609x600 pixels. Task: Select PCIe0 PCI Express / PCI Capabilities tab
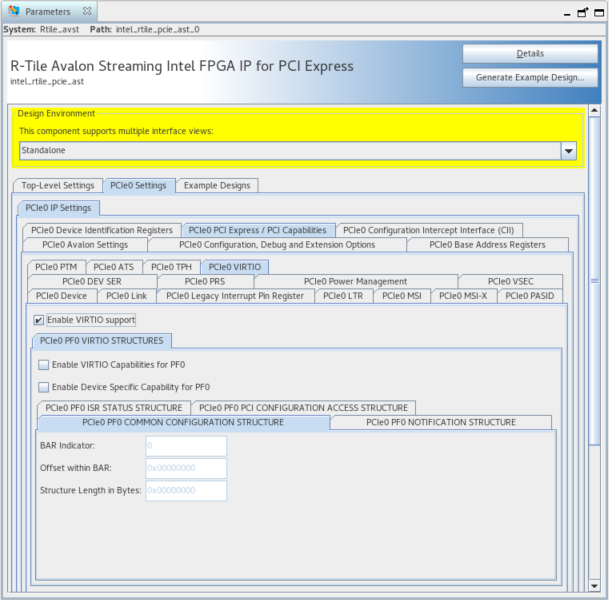click(258, 230)
